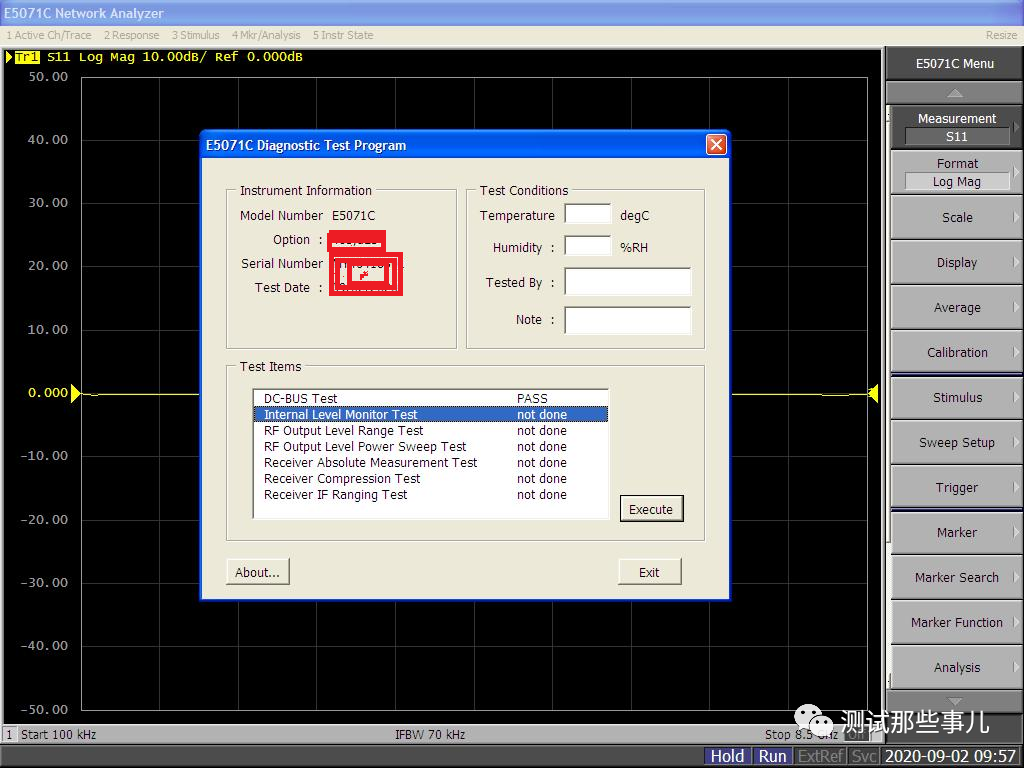Open the 1 Active Ch/Trace menu
Image resolution: width=1024 pixels, height=768 pixels.
[x=49, y=35]
